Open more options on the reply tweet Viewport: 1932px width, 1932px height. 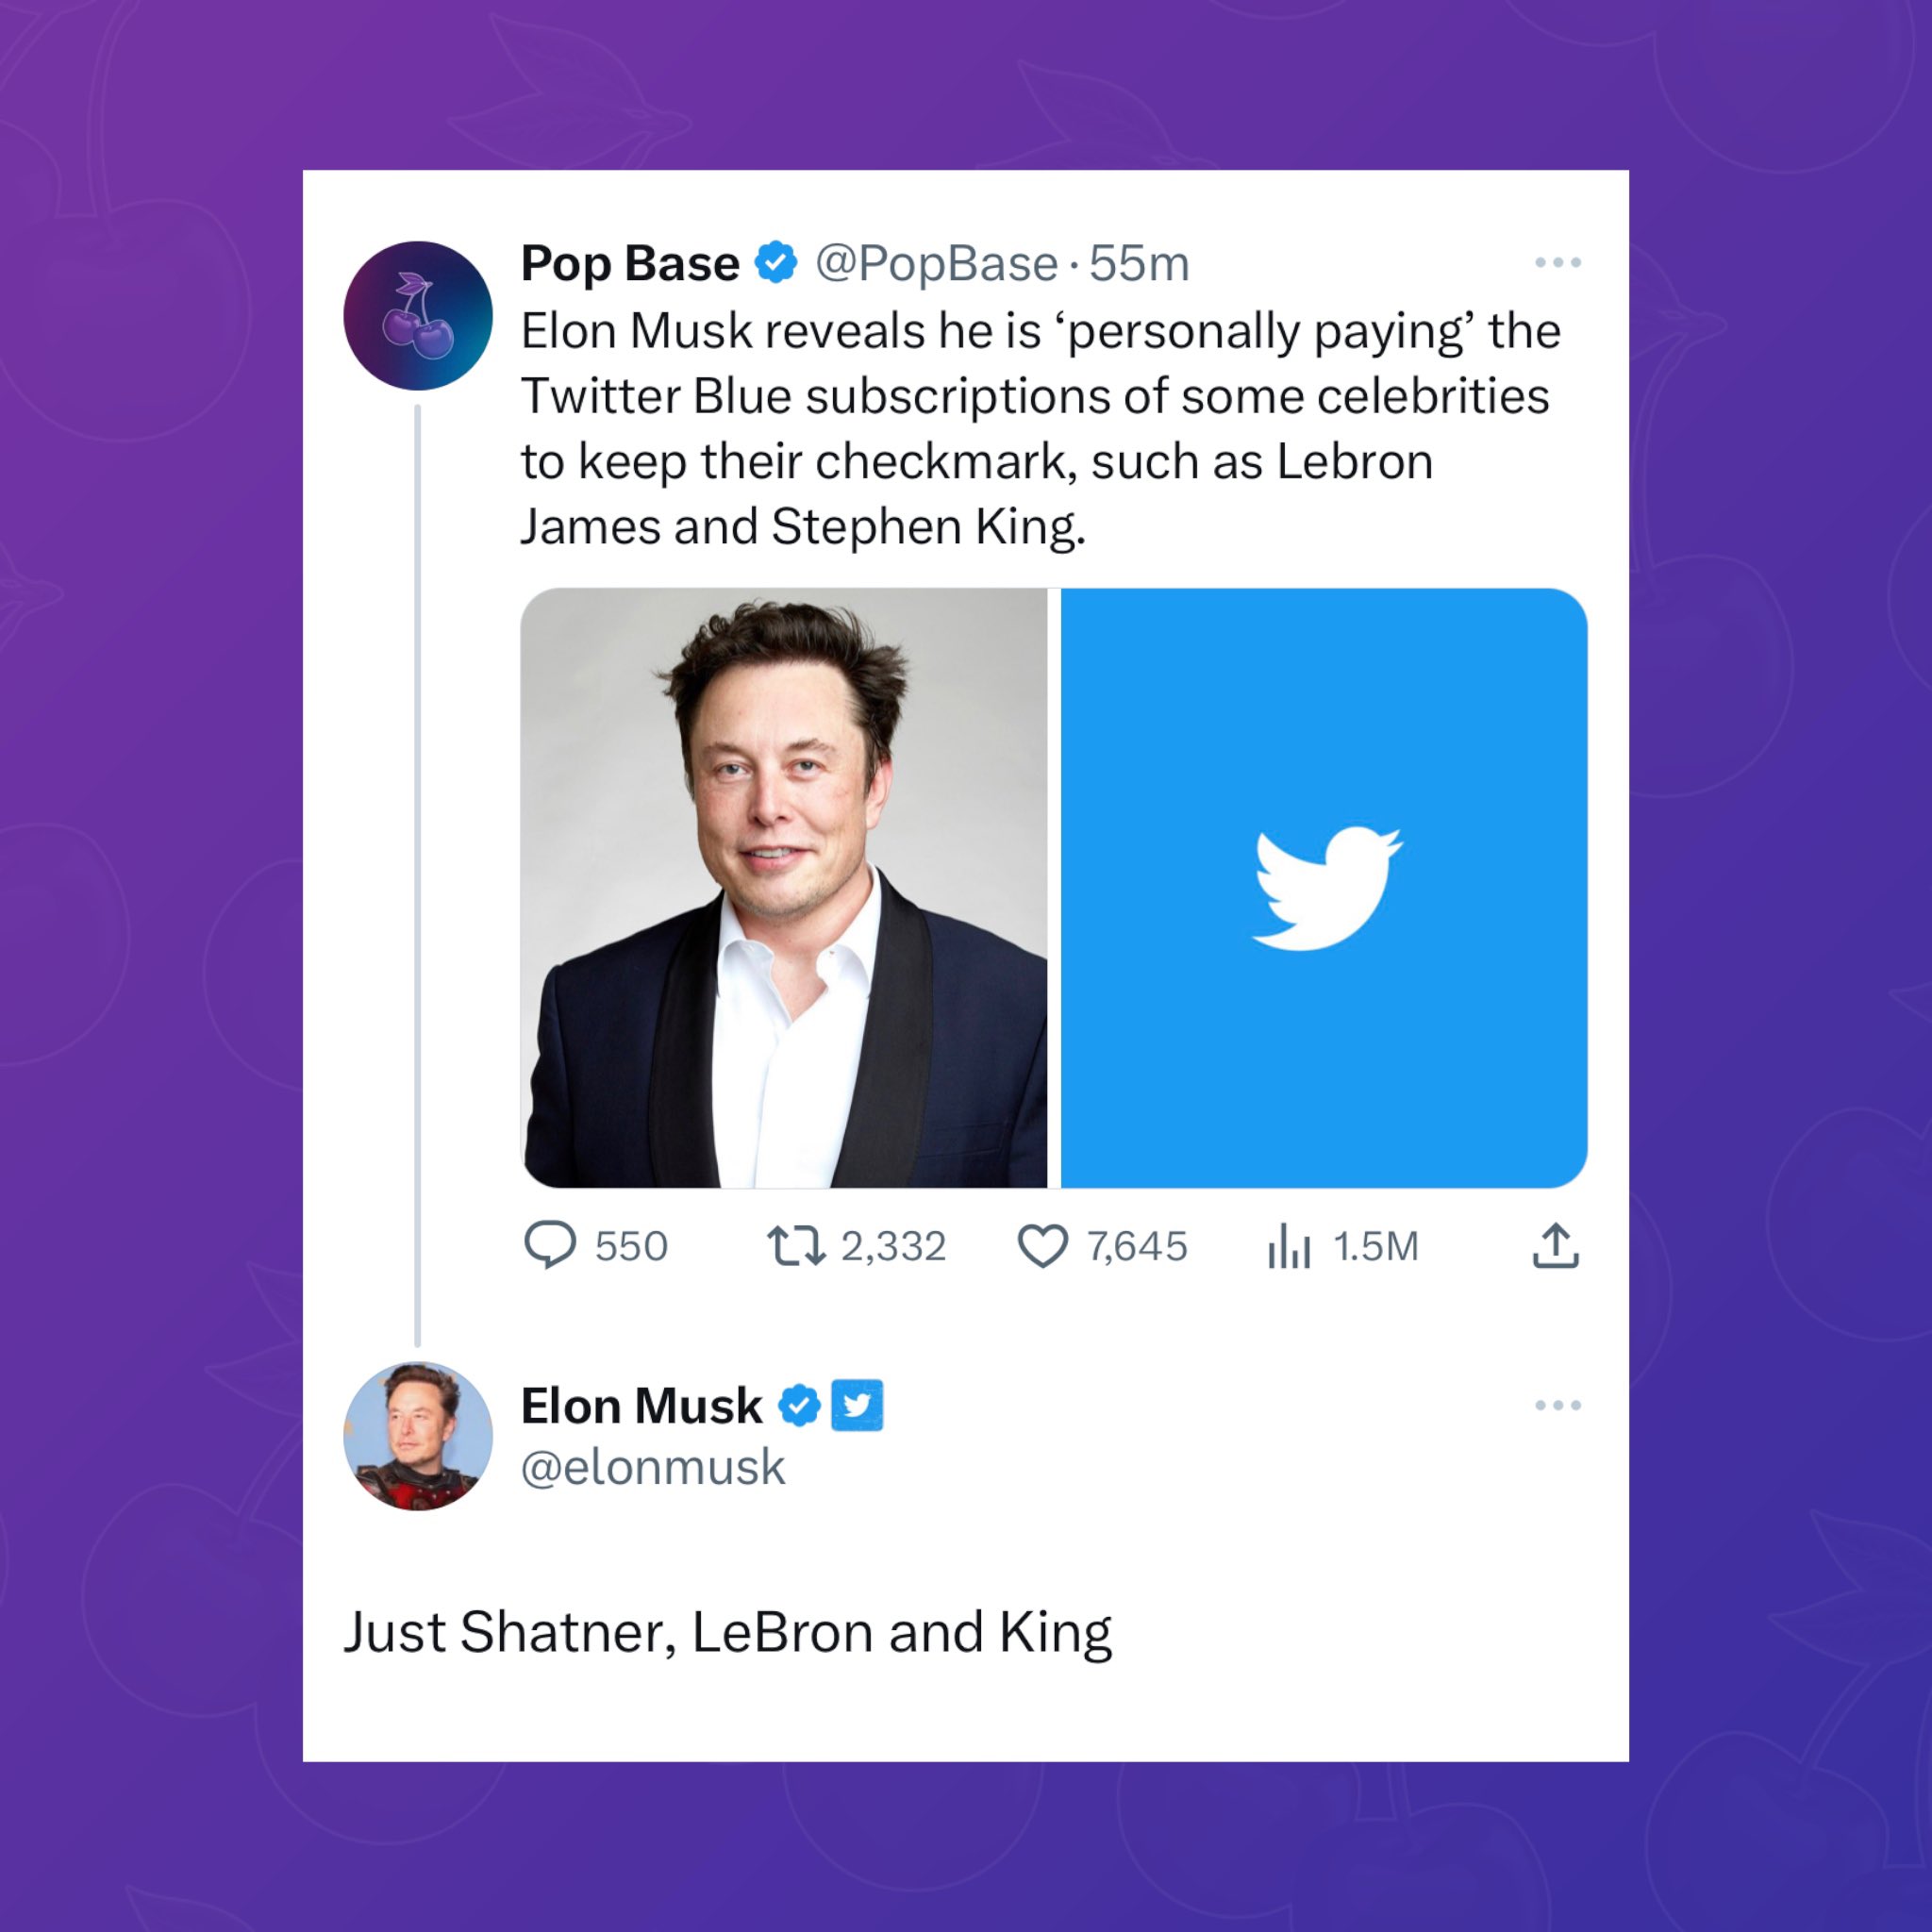pos(1557,1405)
